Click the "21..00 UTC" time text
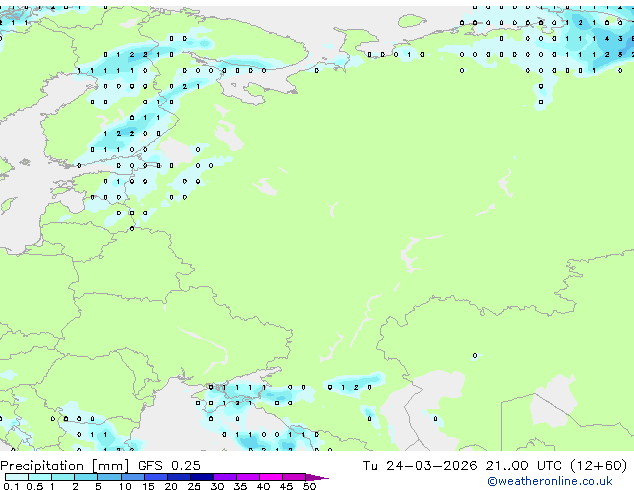Screen dimensions: 634x490 pos(524,466)
